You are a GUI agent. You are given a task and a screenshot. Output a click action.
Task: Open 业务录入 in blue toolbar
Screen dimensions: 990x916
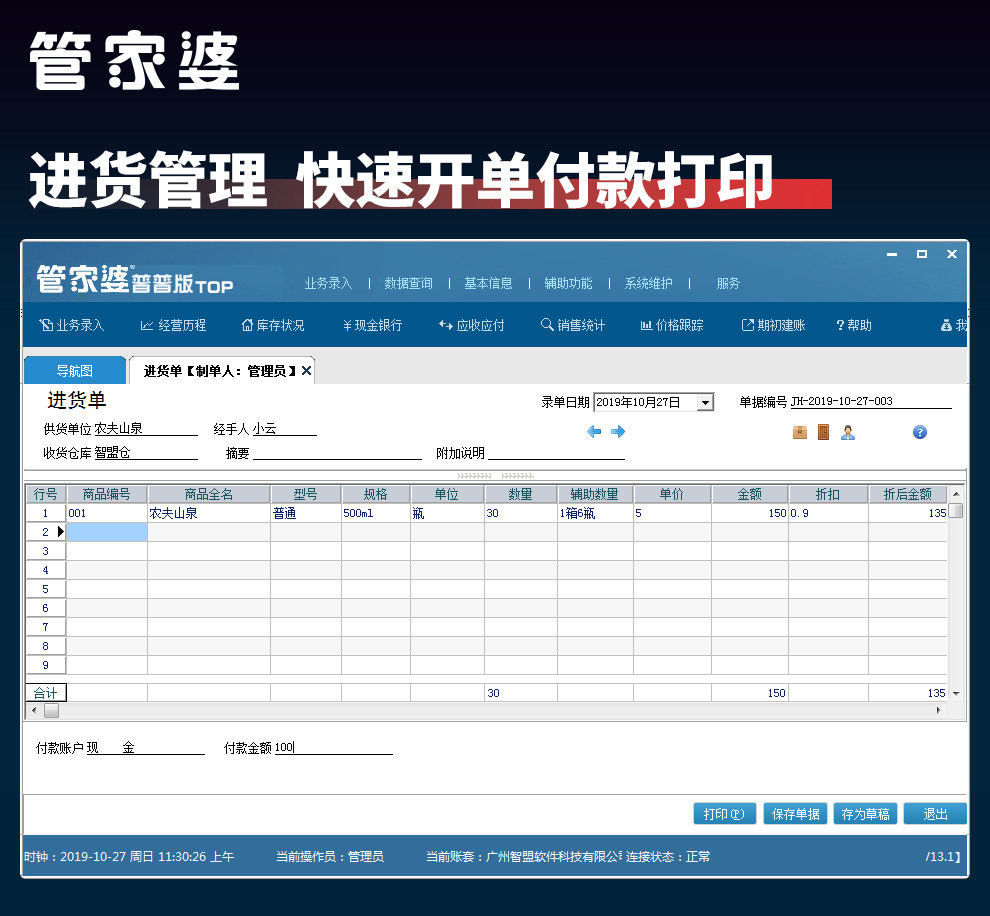tap(72, 325)
